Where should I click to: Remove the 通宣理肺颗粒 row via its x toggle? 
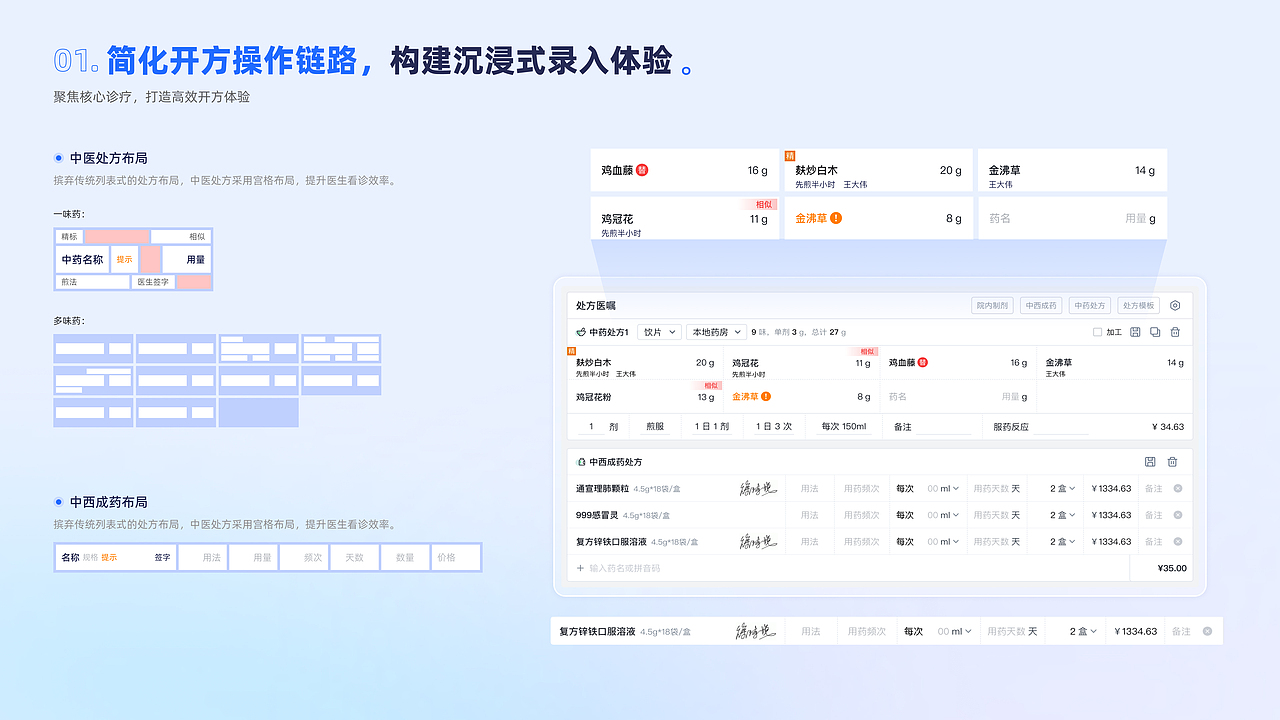tap(1176, 489)
